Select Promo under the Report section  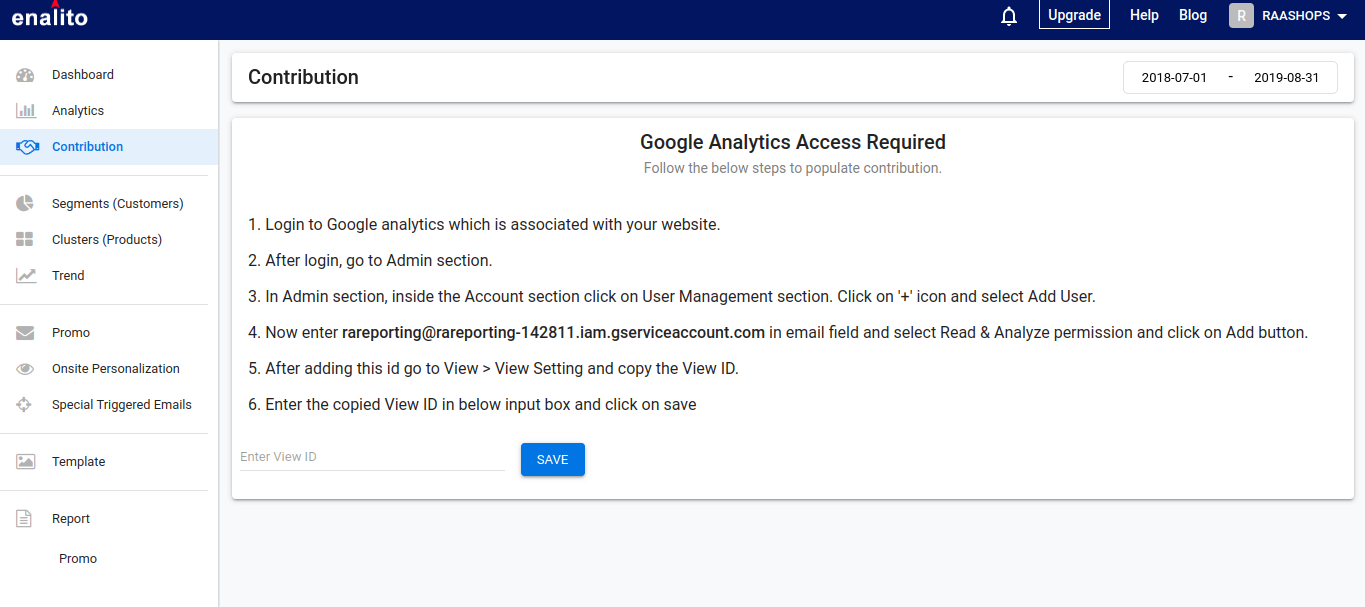point(78,559)
